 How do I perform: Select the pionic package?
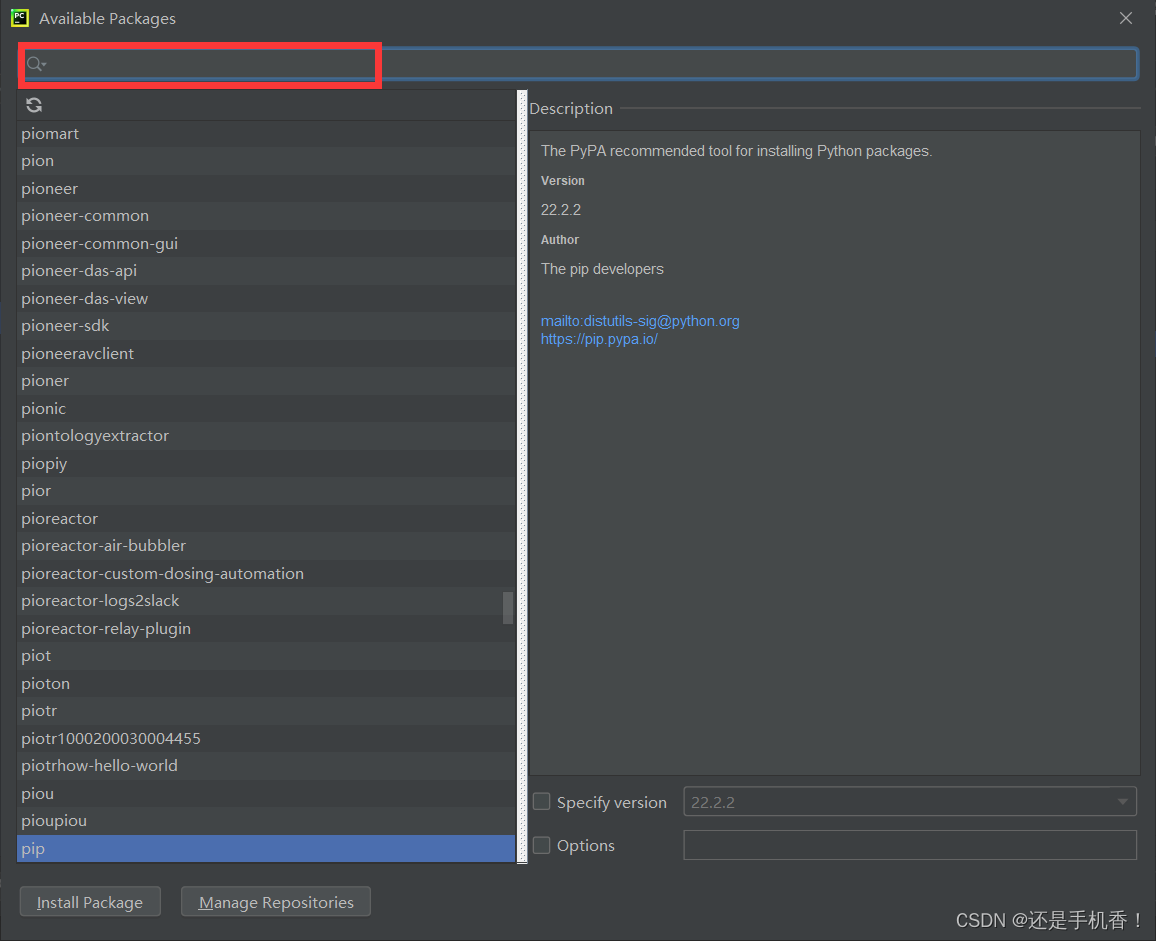point(266,409)
